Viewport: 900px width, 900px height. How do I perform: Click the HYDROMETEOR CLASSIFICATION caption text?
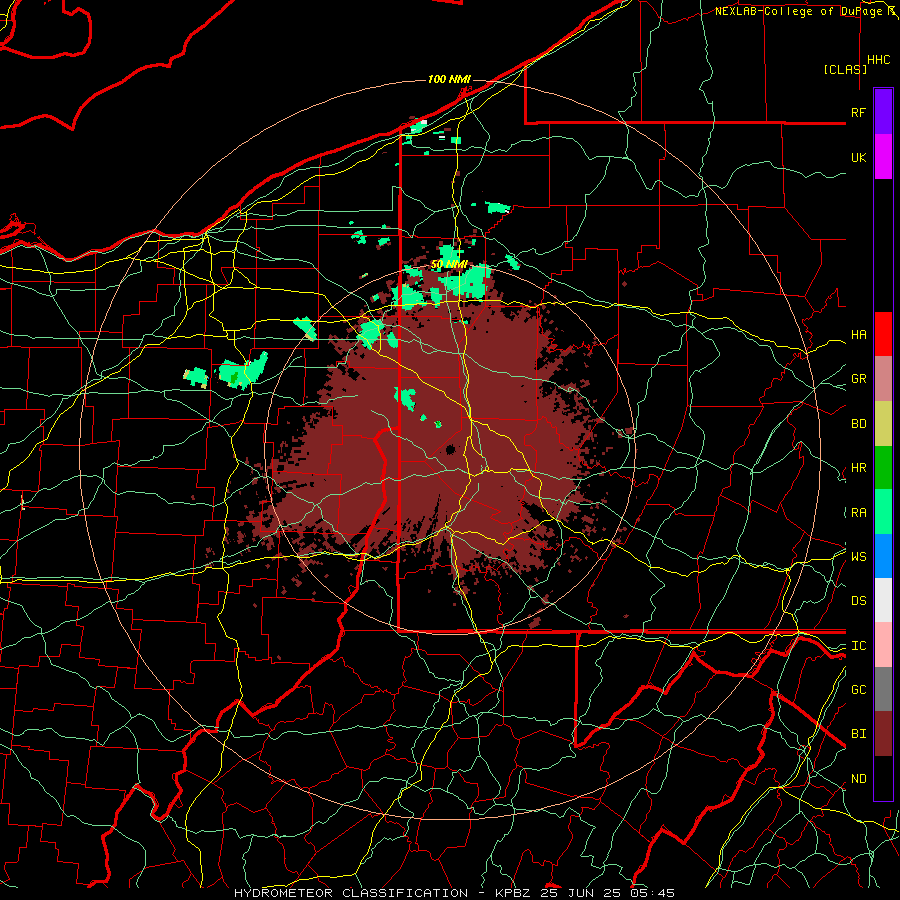(x=351, y=893)
